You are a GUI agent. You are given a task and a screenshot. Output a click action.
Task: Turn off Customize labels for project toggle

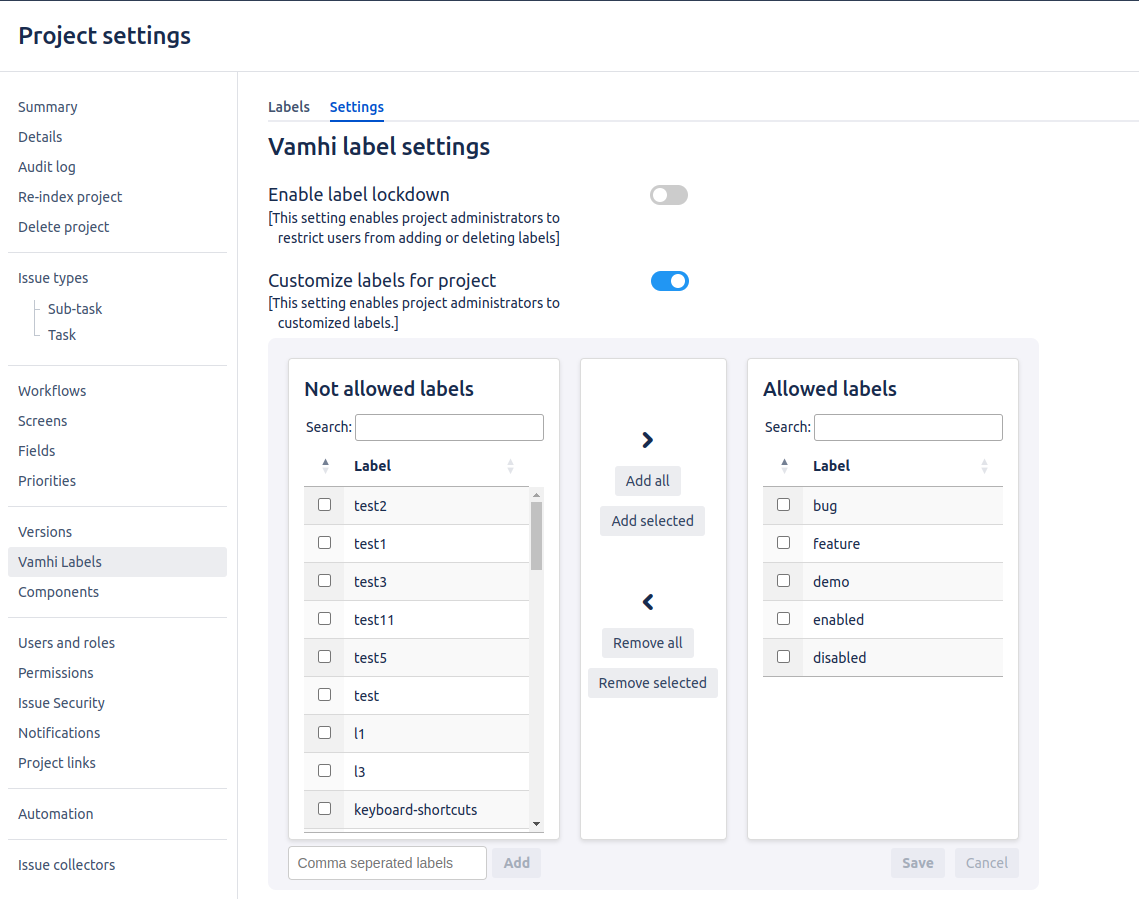coord(669,281)
